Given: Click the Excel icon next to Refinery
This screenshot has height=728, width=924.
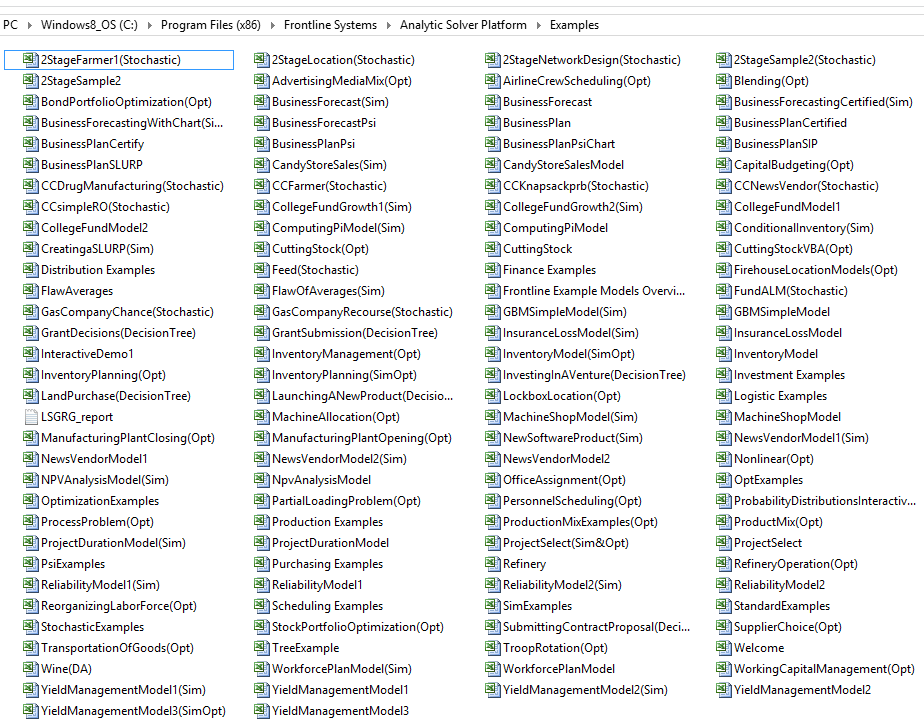Looking at the screenshot, I should (x=492, y=564).
